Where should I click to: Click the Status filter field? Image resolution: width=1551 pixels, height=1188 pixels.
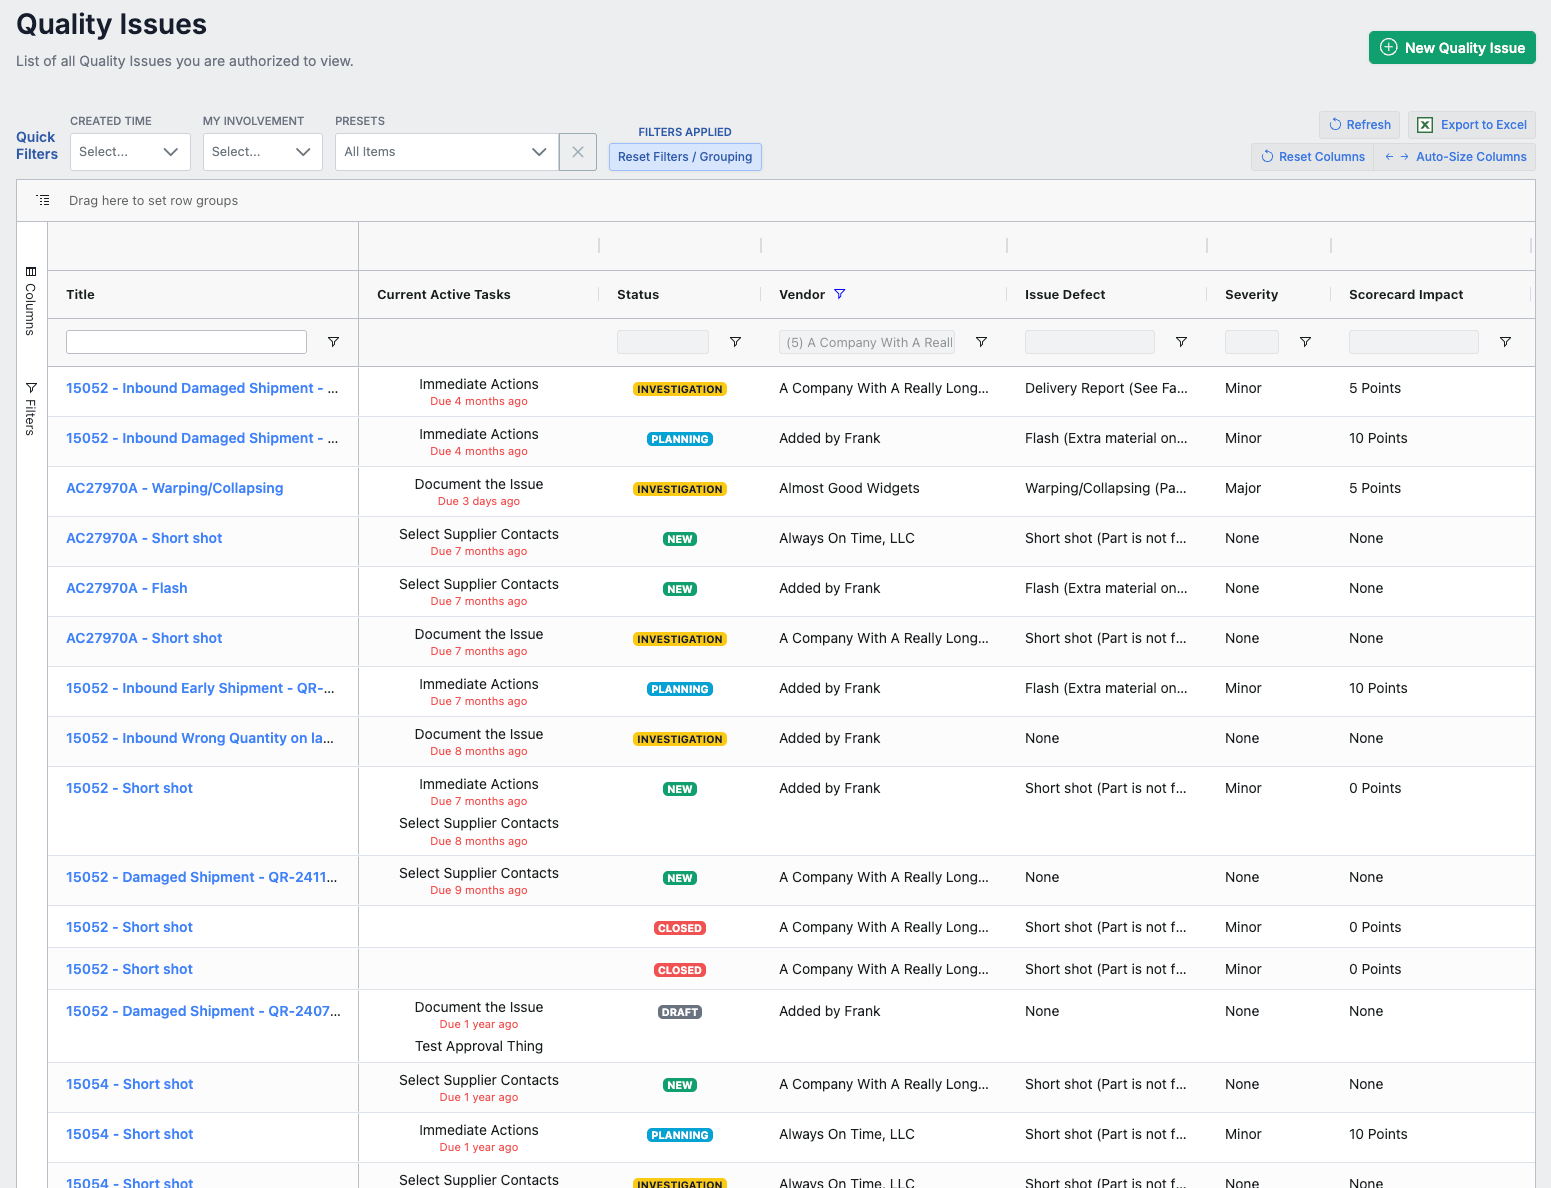point(663,342)
